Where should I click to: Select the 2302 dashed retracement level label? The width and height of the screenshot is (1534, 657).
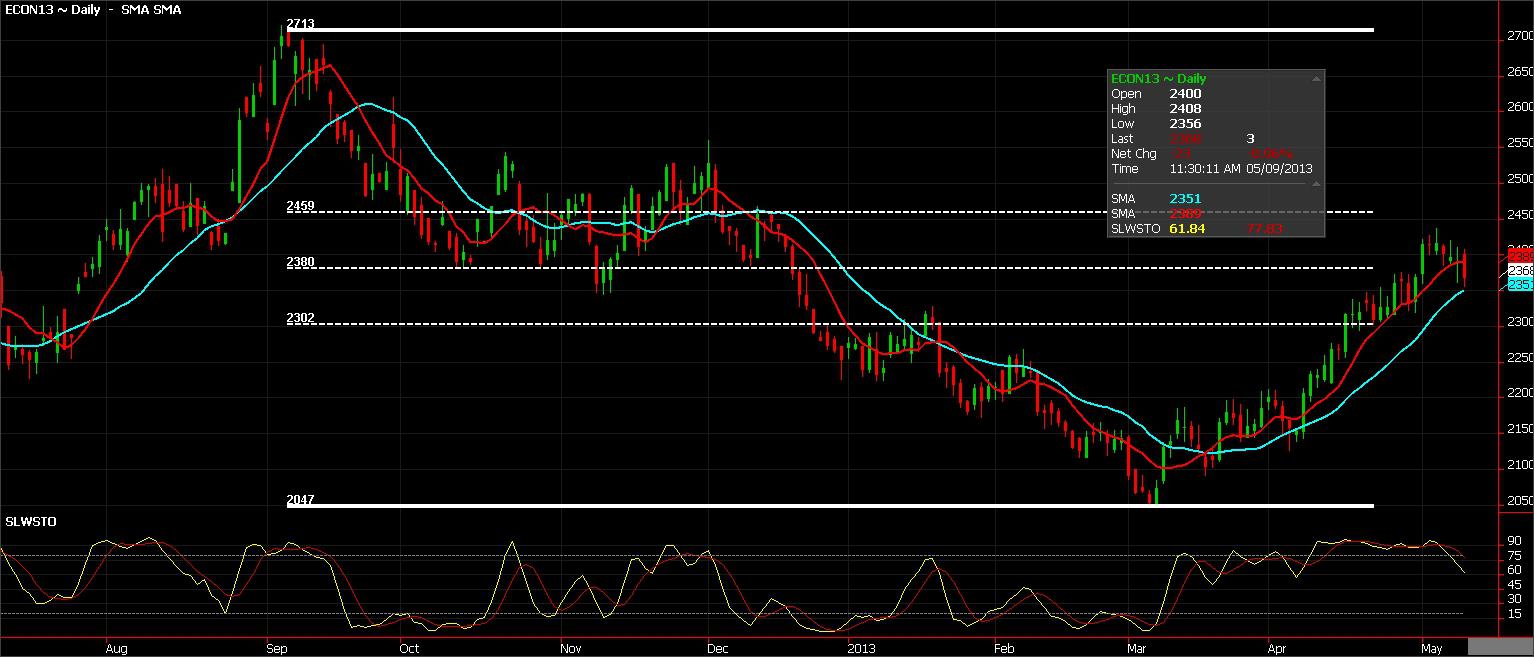tap(300, 318)
